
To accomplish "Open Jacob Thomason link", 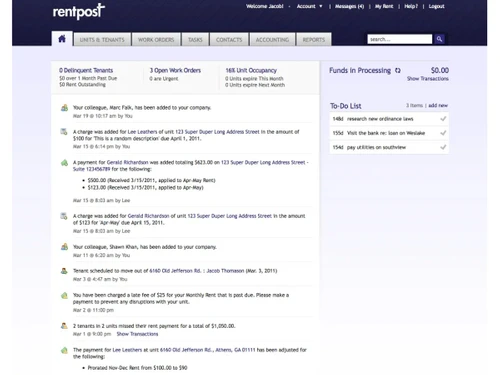I will (225, 271).
